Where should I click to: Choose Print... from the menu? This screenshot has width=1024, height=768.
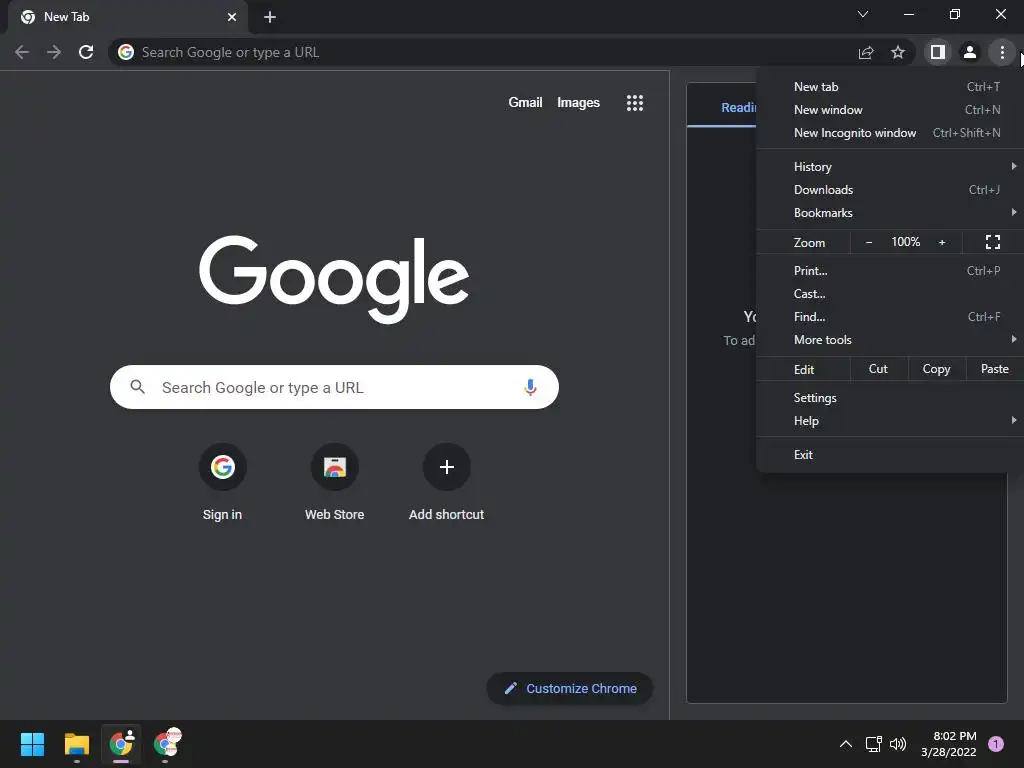(x=890, y=270)
